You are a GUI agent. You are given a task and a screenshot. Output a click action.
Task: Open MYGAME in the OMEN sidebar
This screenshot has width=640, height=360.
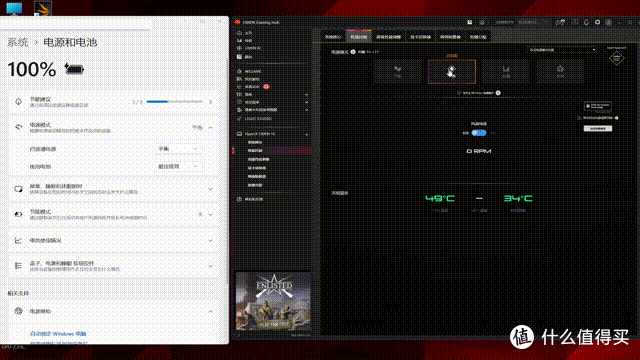[249, 71]
